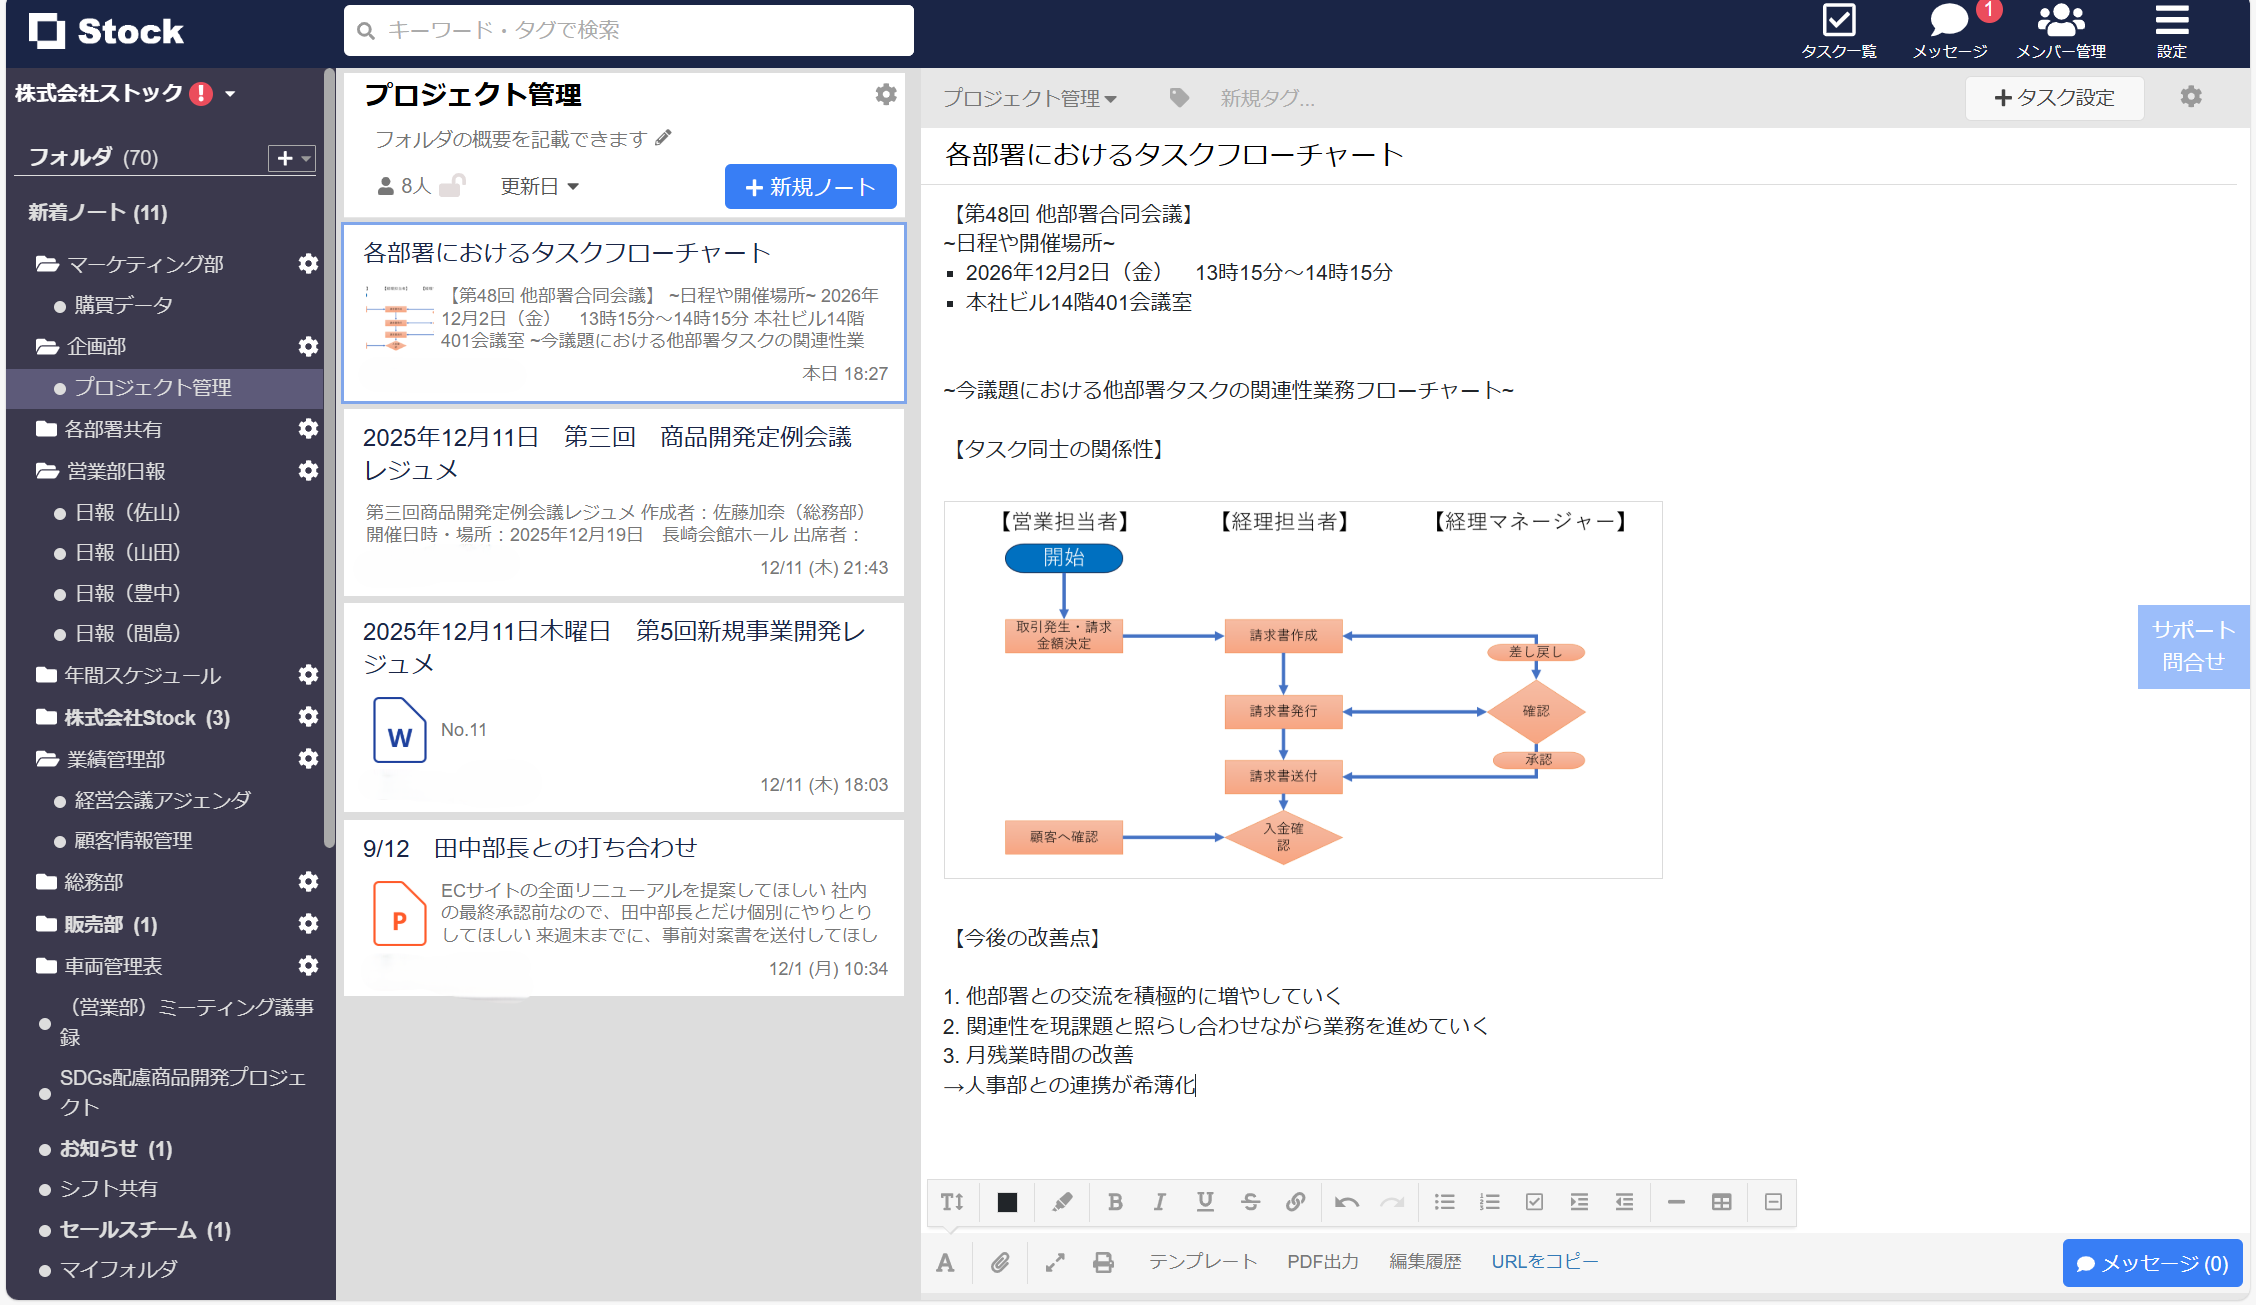Screen dimensions: 2256x1305
Task: Open the タスク一覧 checklist icon
Action: point(1840,22)
